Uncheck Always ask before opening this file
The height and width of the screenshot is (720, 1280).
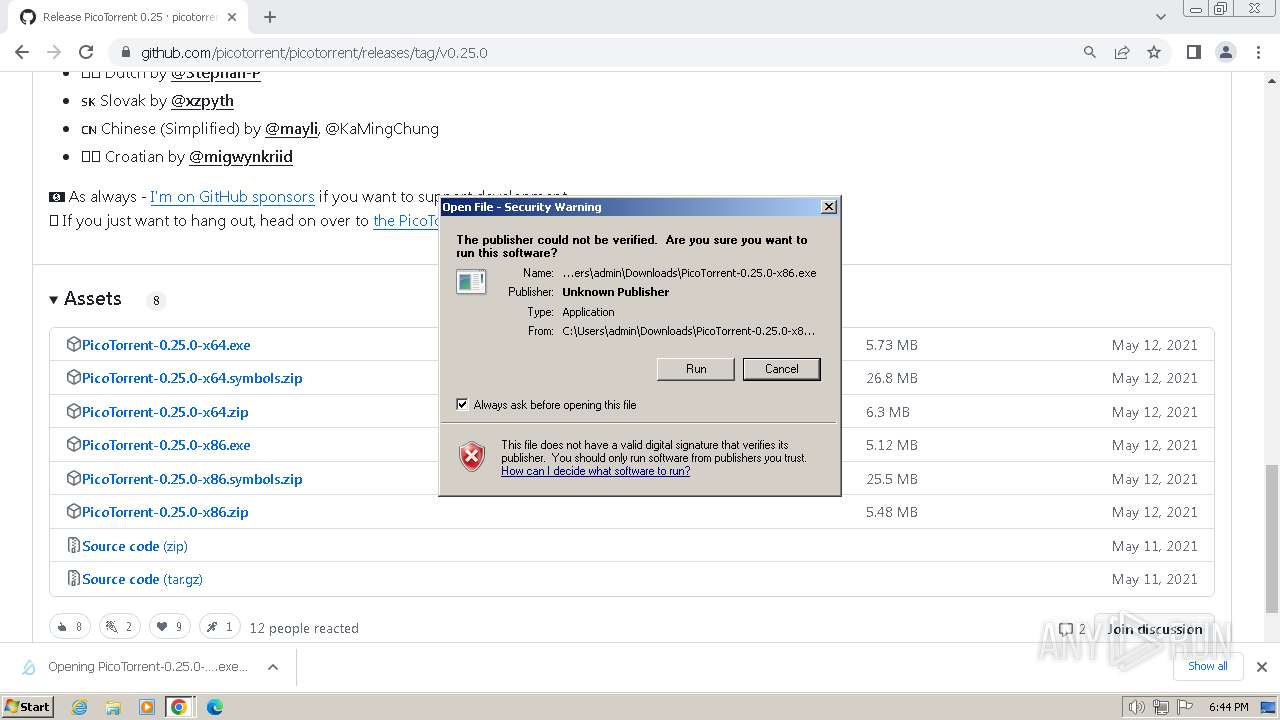(462, 405)
